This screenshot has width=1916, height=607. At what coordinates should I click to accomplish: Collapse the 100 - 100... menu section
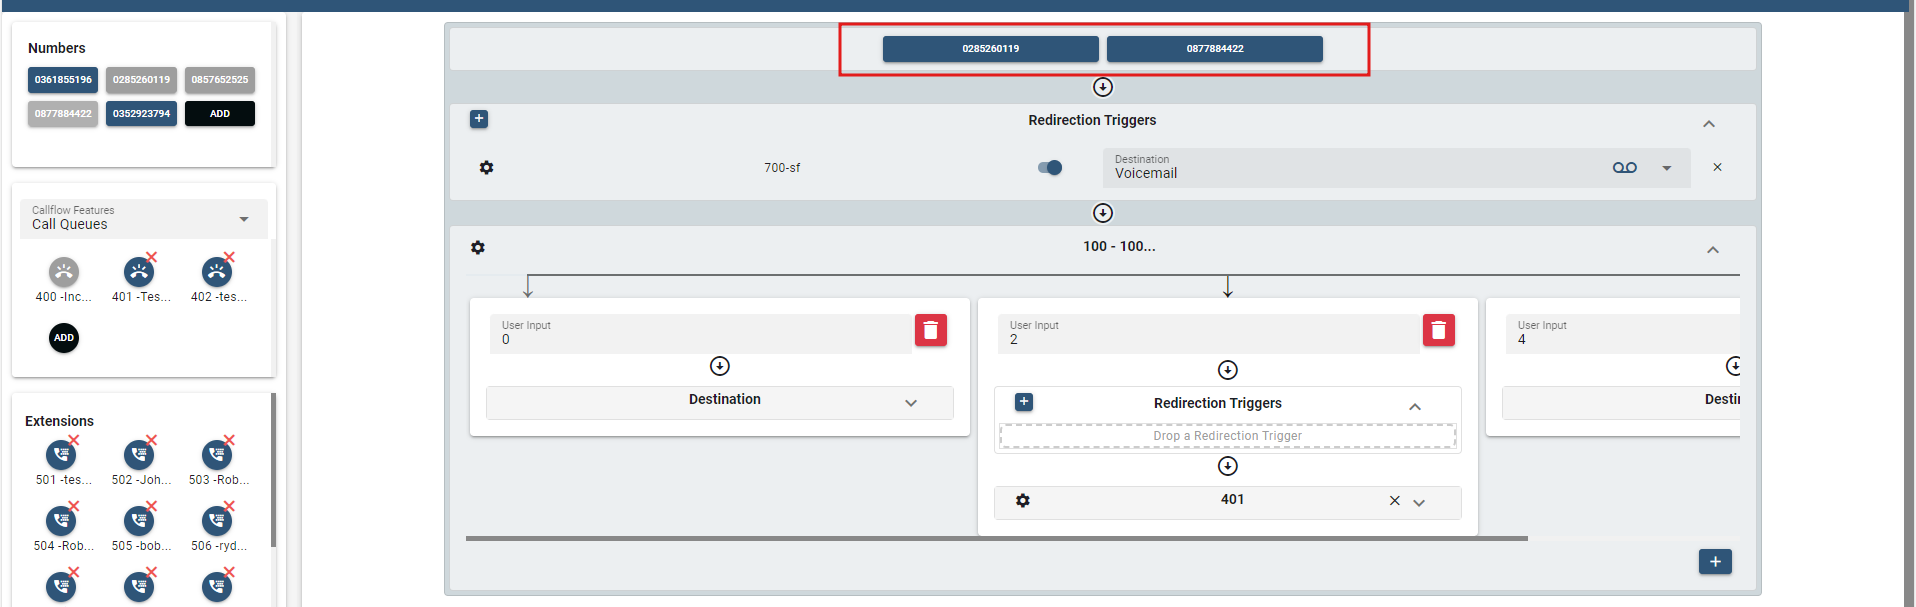point(1712,250)
